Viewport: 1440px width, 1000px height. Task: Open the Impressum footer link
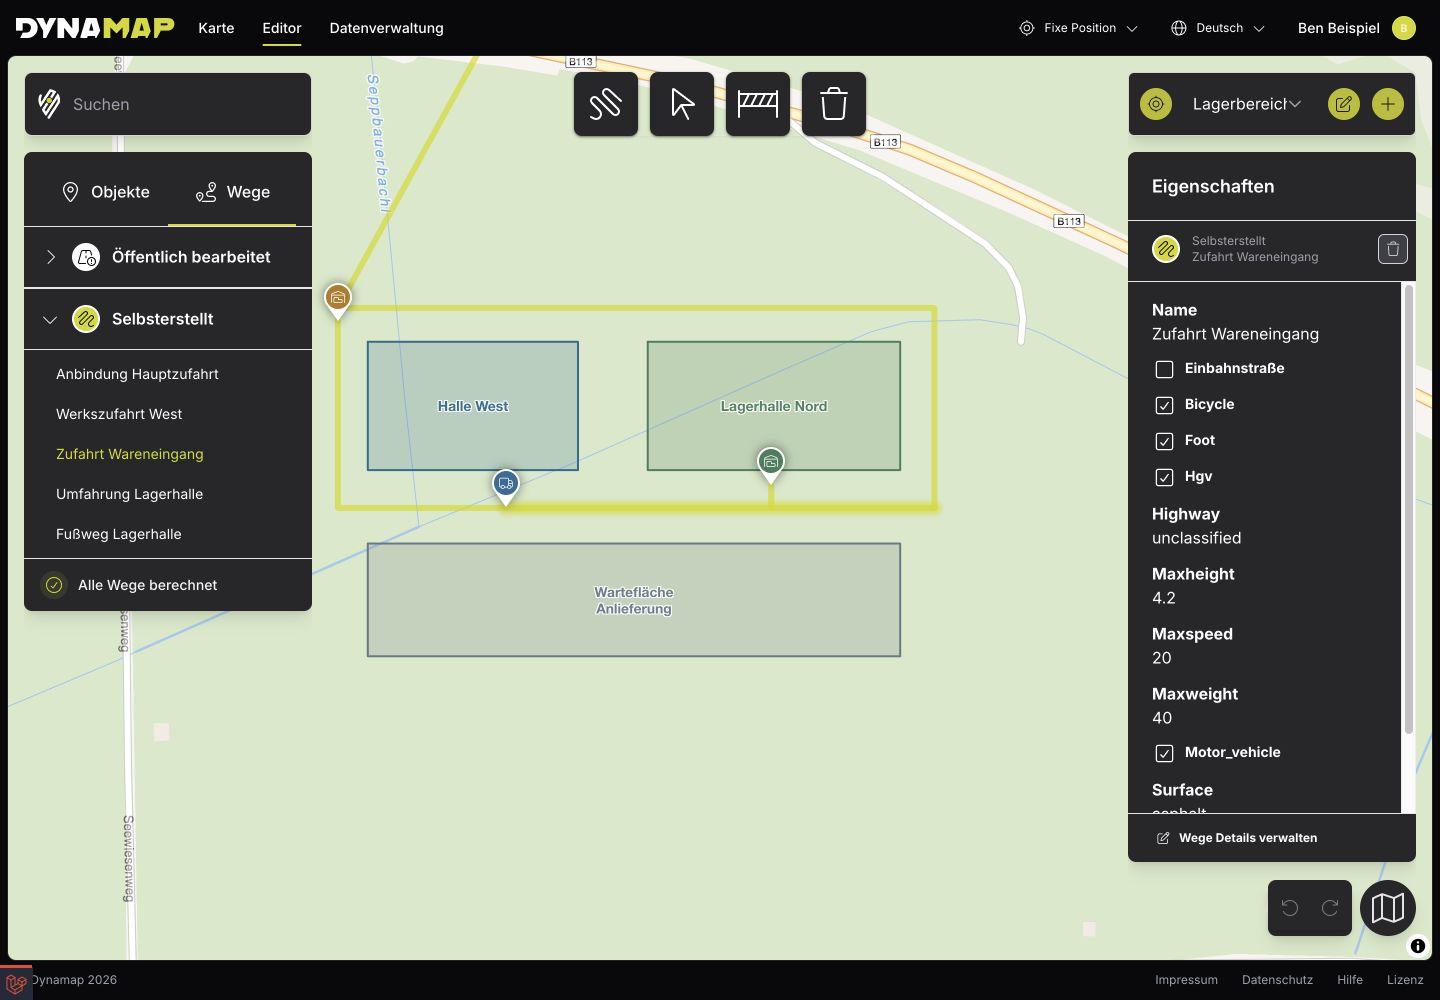click(1186, 980)
